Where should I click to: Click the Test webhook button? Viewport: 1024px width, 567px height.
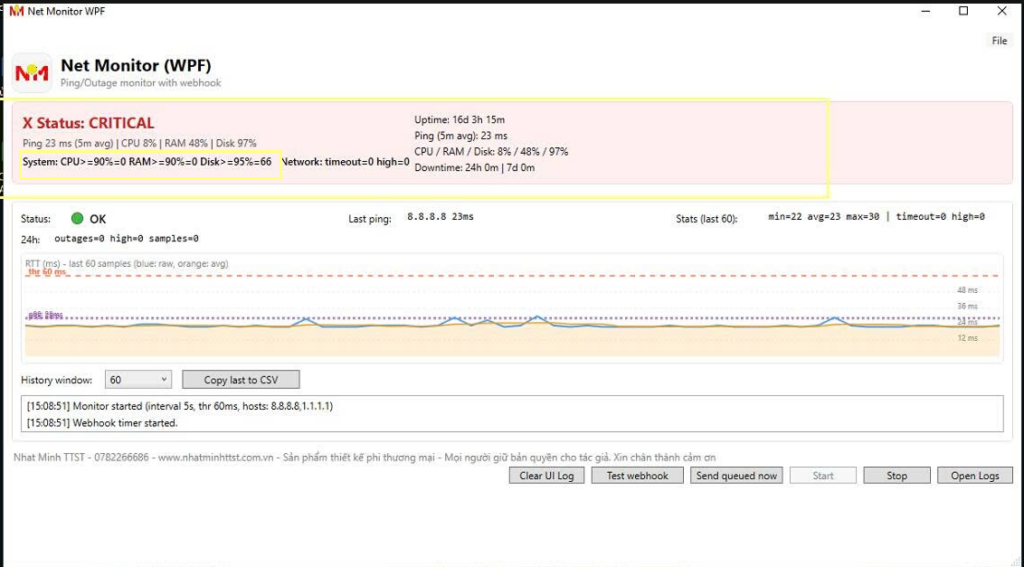point(637,476)
